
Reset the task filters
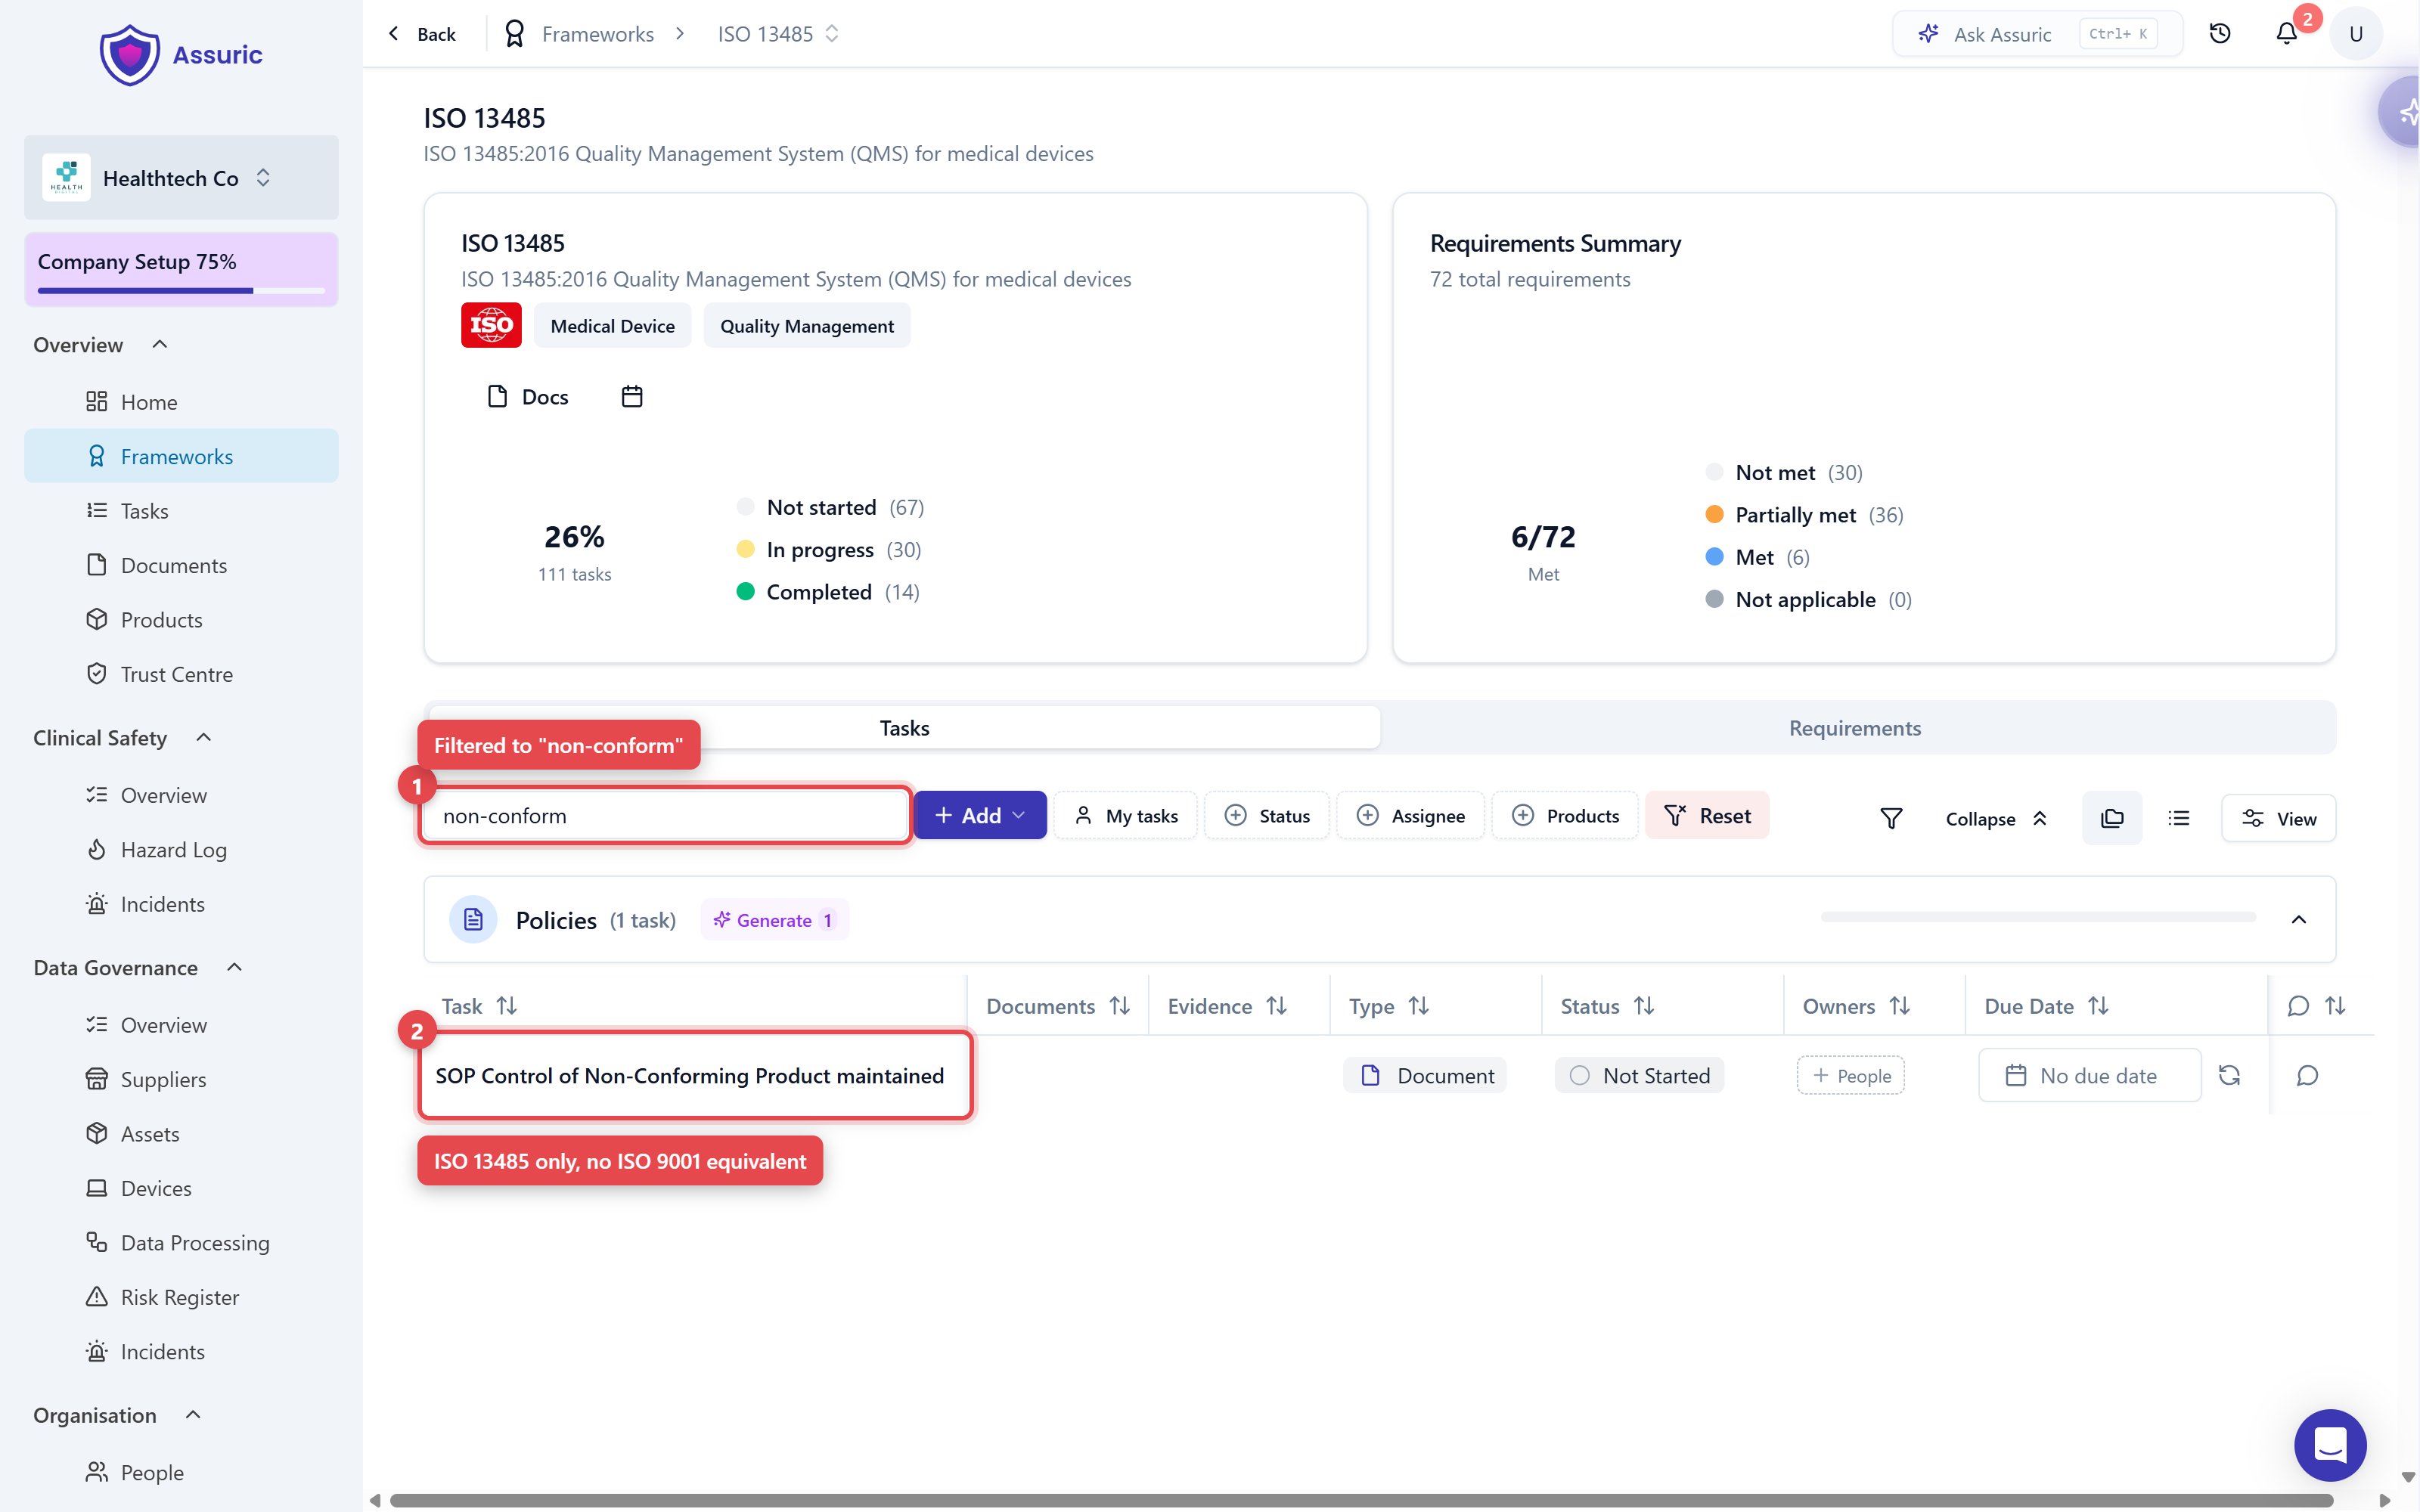1707,815
